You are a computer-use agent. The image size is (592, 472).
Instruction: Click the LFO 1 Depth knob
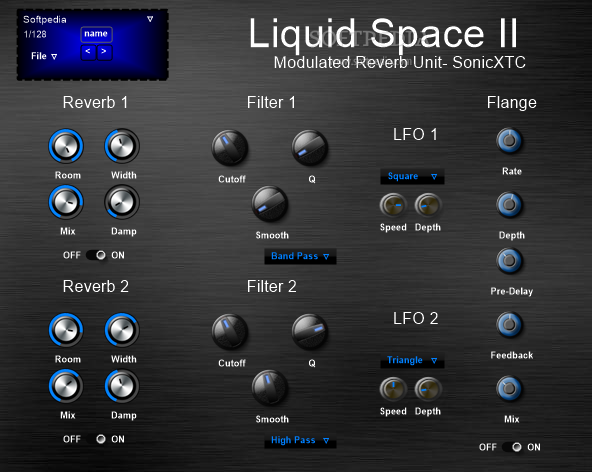coord(428,205)
